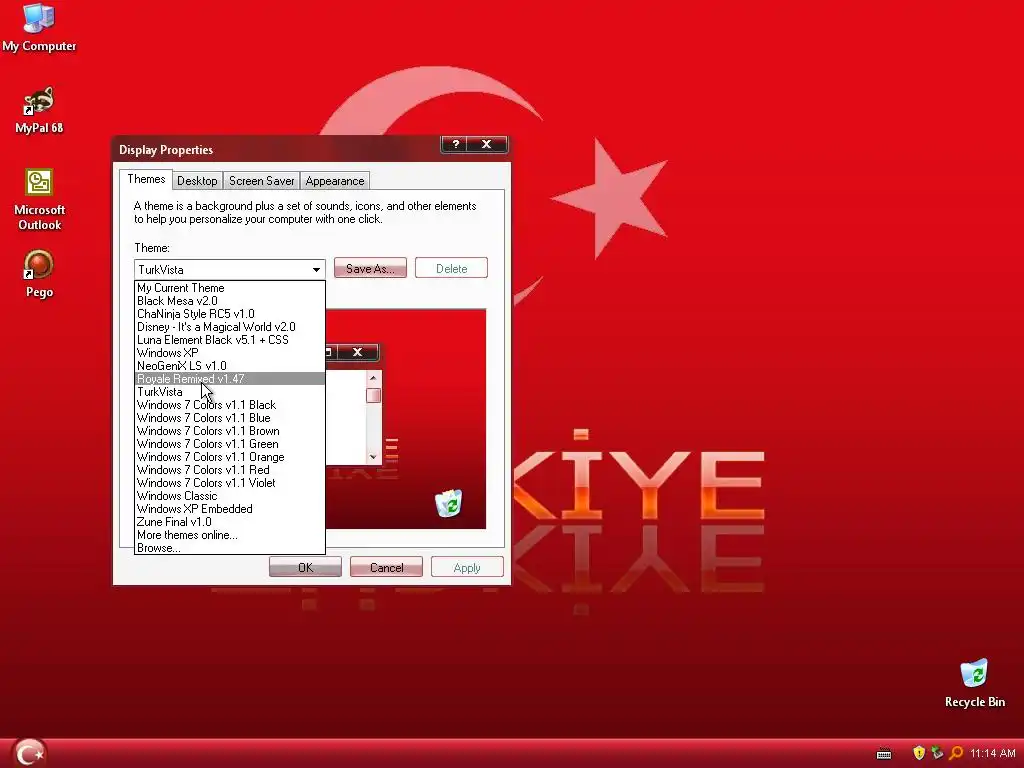
Task: Choose Windows 7 Colors v1.1 Orange
Action: [x=230, y=457]
